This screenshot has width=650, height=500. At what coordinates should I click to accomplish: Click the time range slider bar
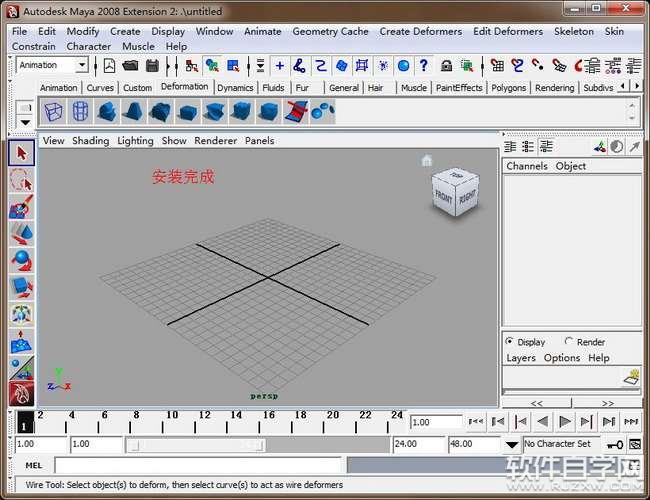click(196, 446)
